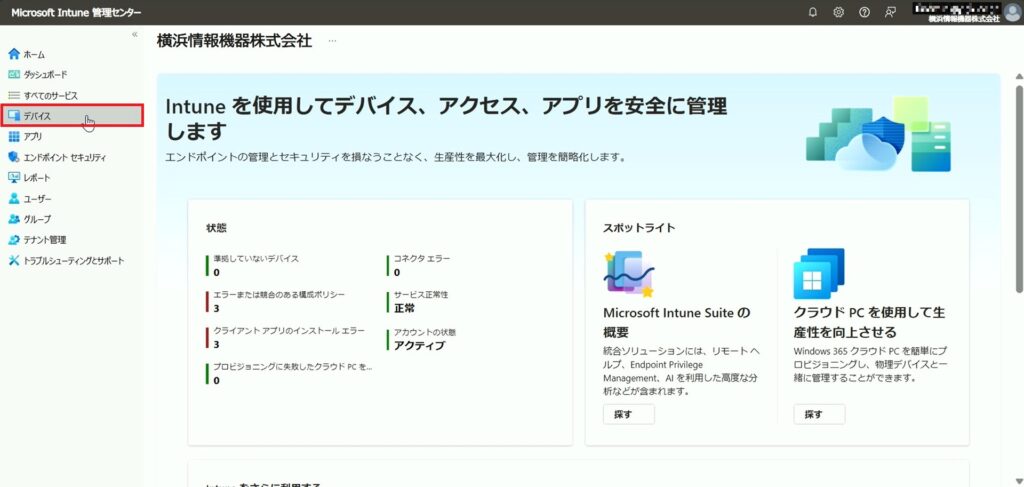Click the Microsoft Intune Suite spotlight image
The height and width of the screenshot is (487, 1024).
pos(629,274)
